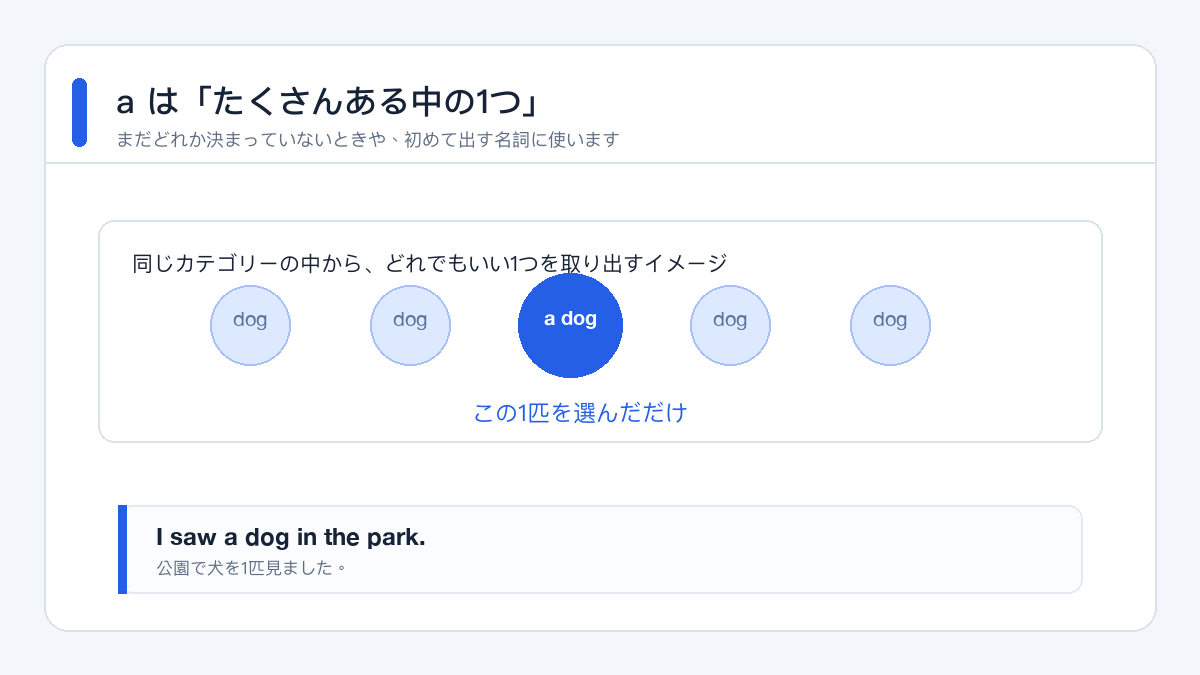
Task: Click the heading "a は「たくさんある中の1つ」"
Action: coord(328,102)
